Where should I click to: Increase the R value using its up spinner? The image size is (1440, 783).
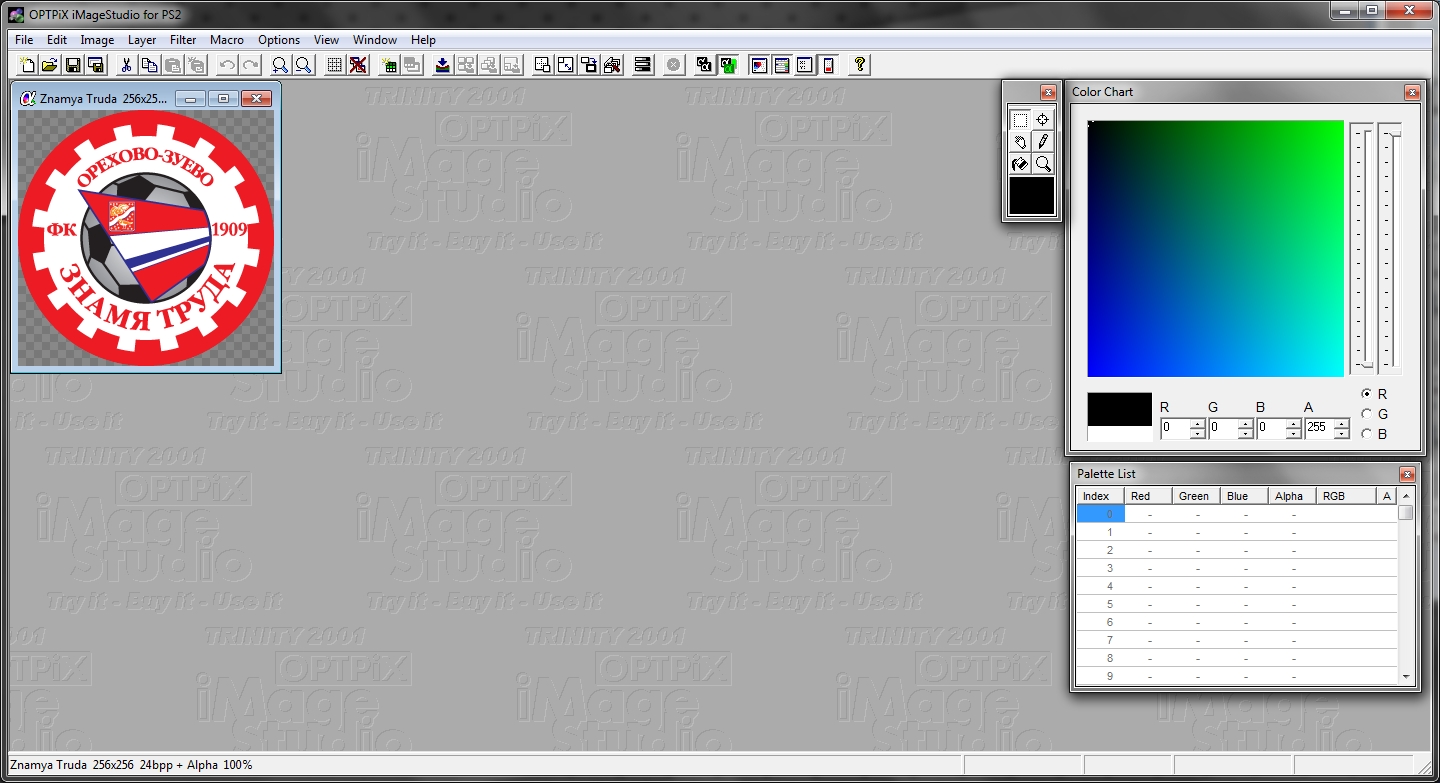click(1197, 424)
